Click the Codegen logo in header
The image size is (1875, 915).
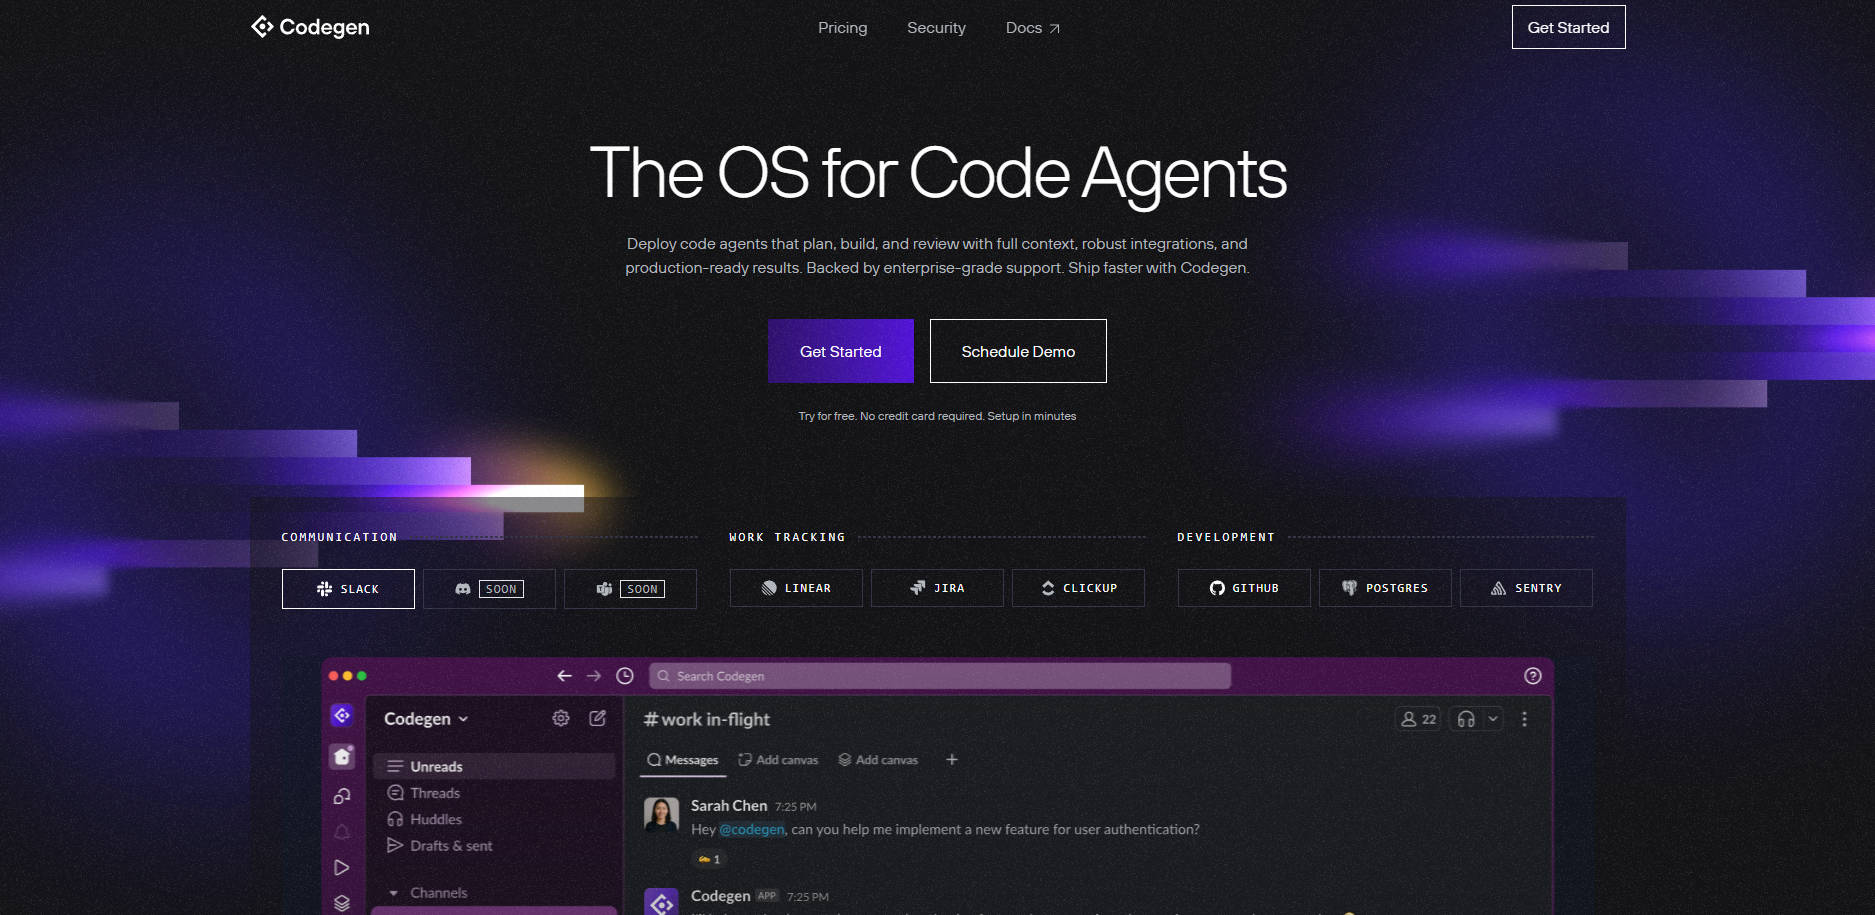310,27
